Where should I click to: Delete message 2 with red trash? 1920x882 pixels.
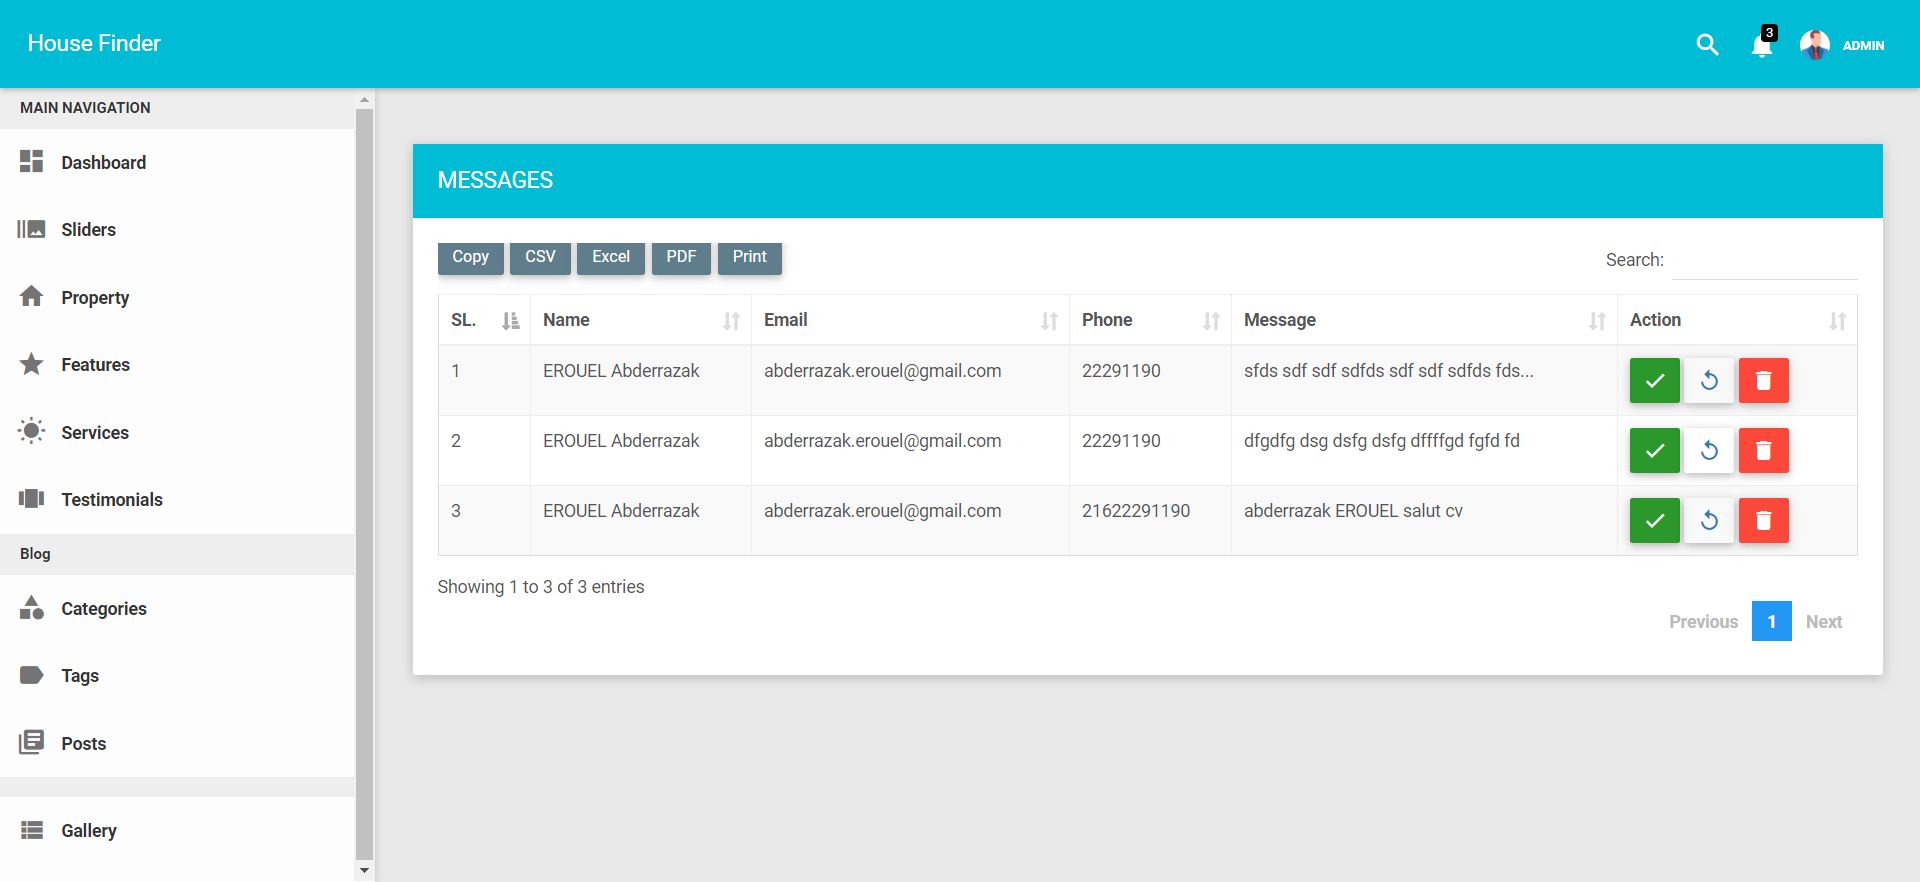click(x=1764, y=451)
